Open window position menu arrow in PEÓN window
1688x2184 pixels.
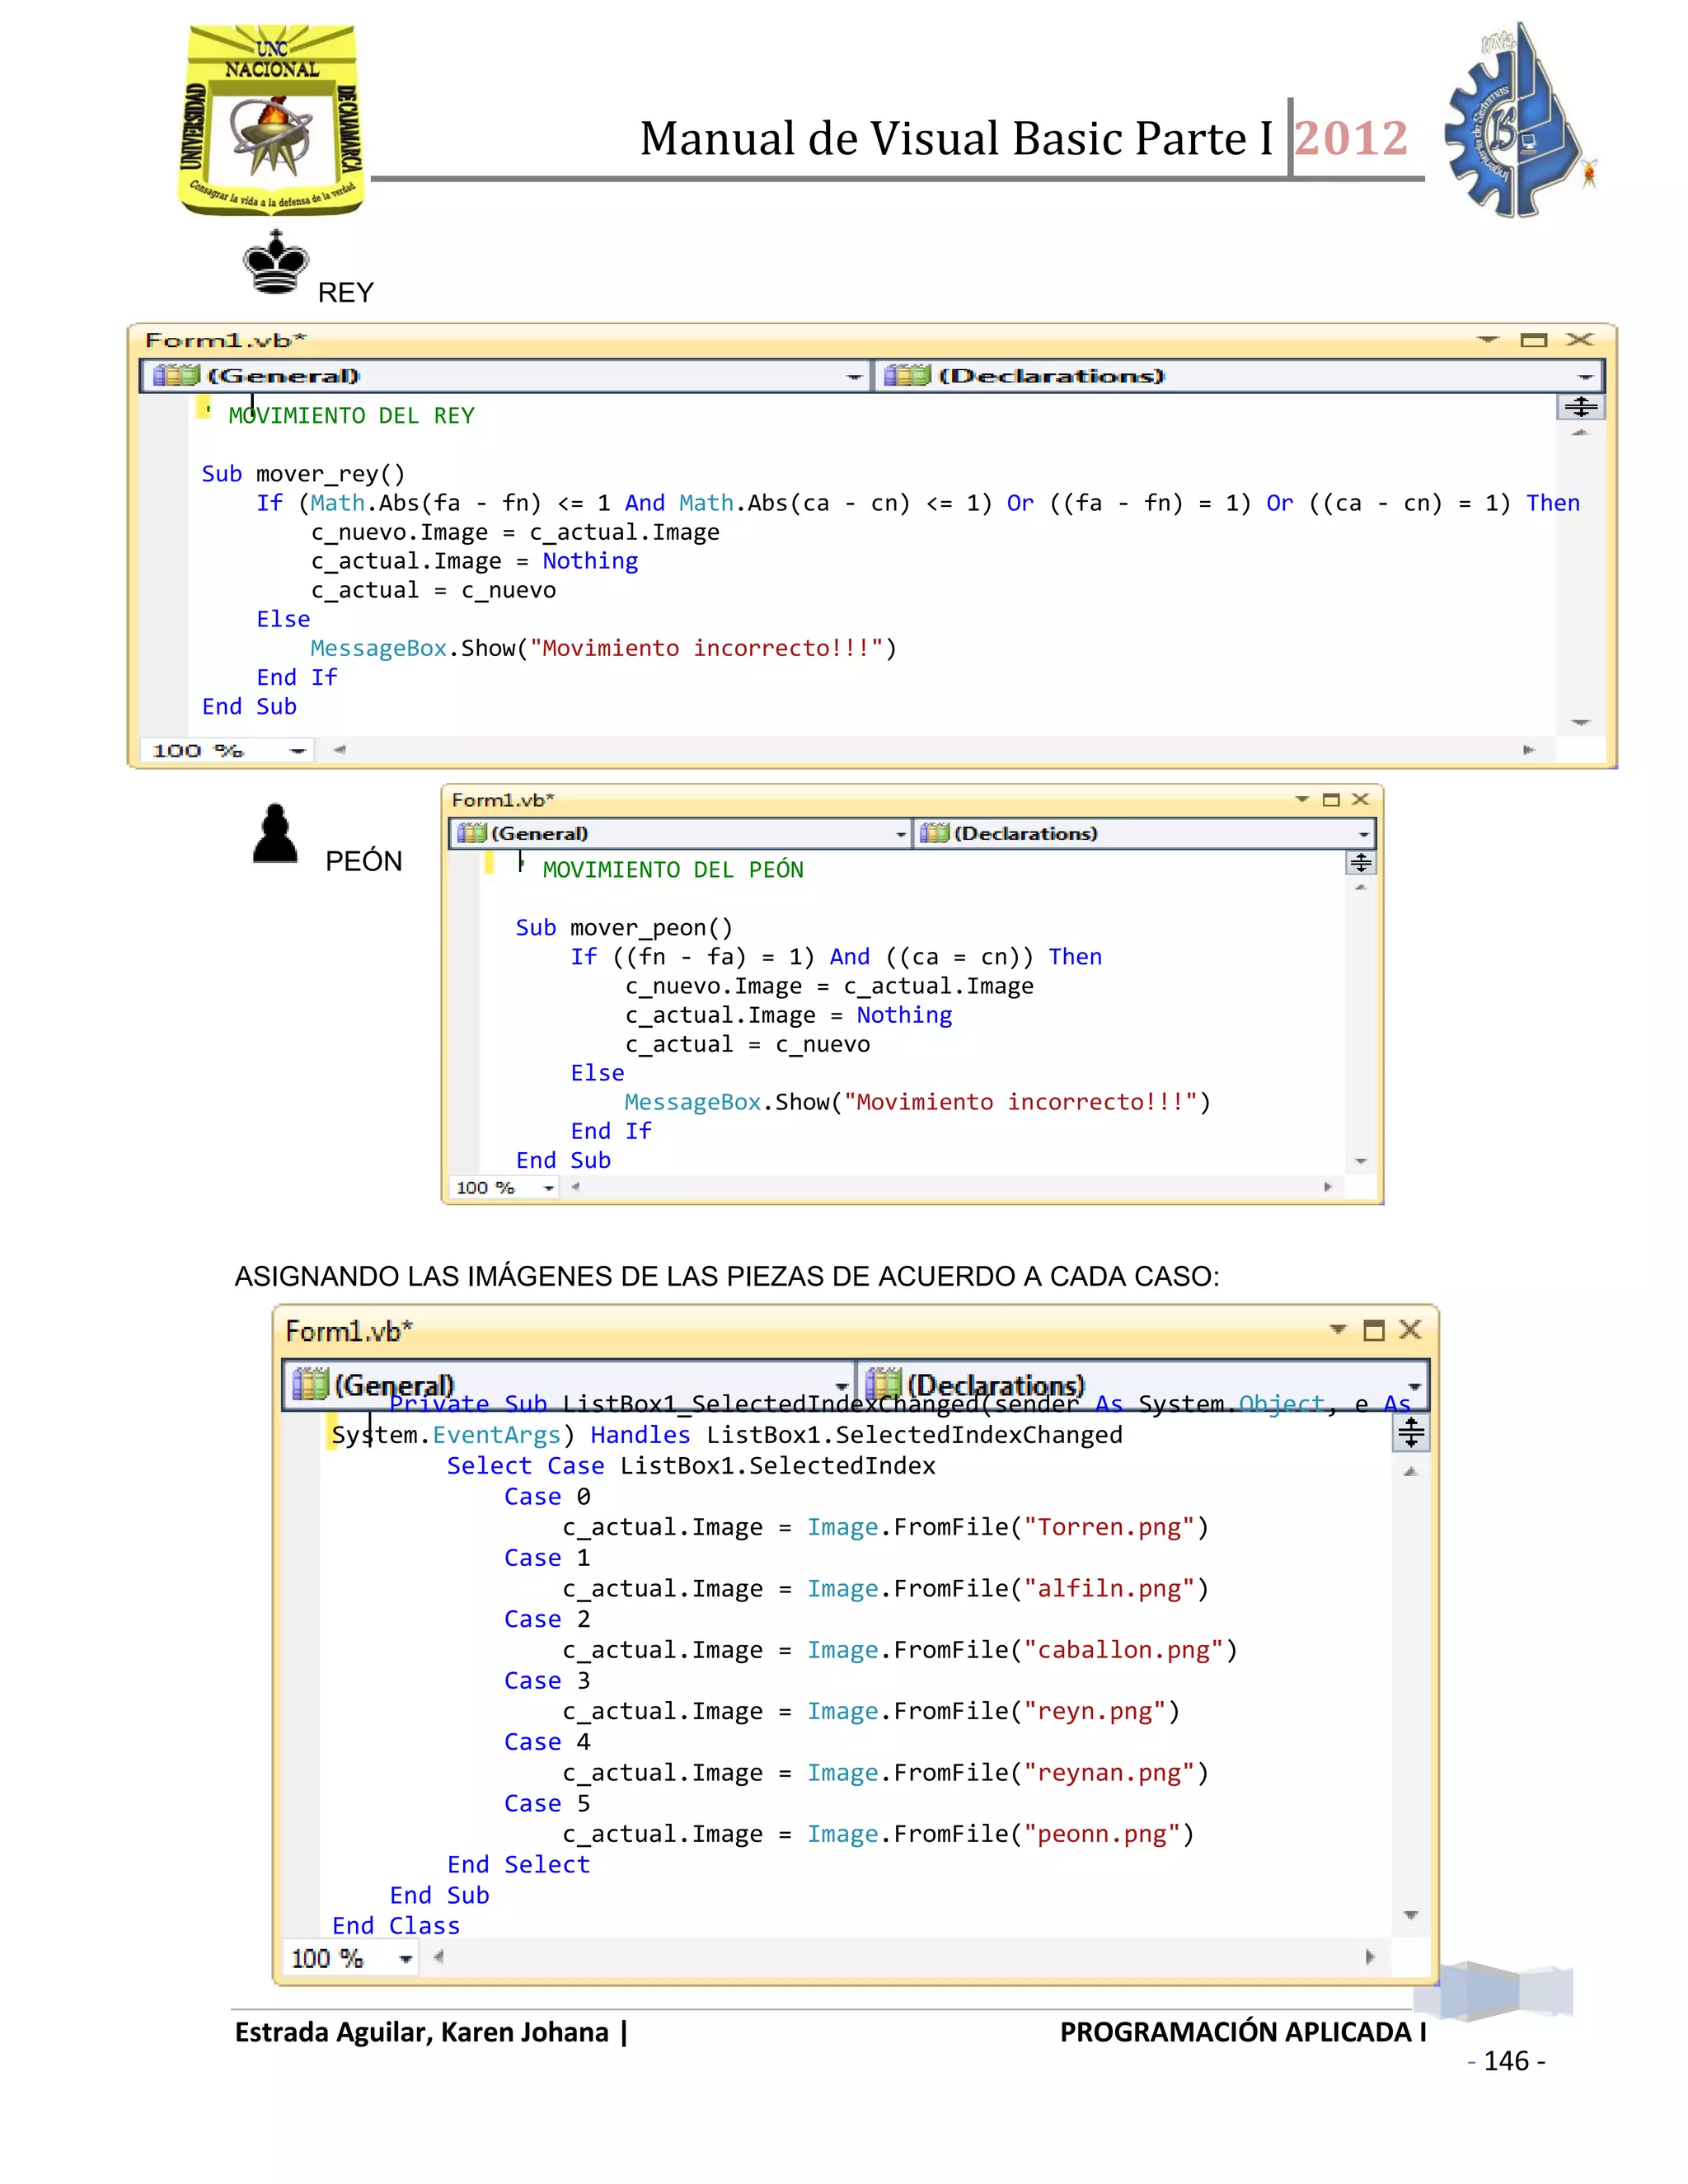click(x=1301, y=799)
